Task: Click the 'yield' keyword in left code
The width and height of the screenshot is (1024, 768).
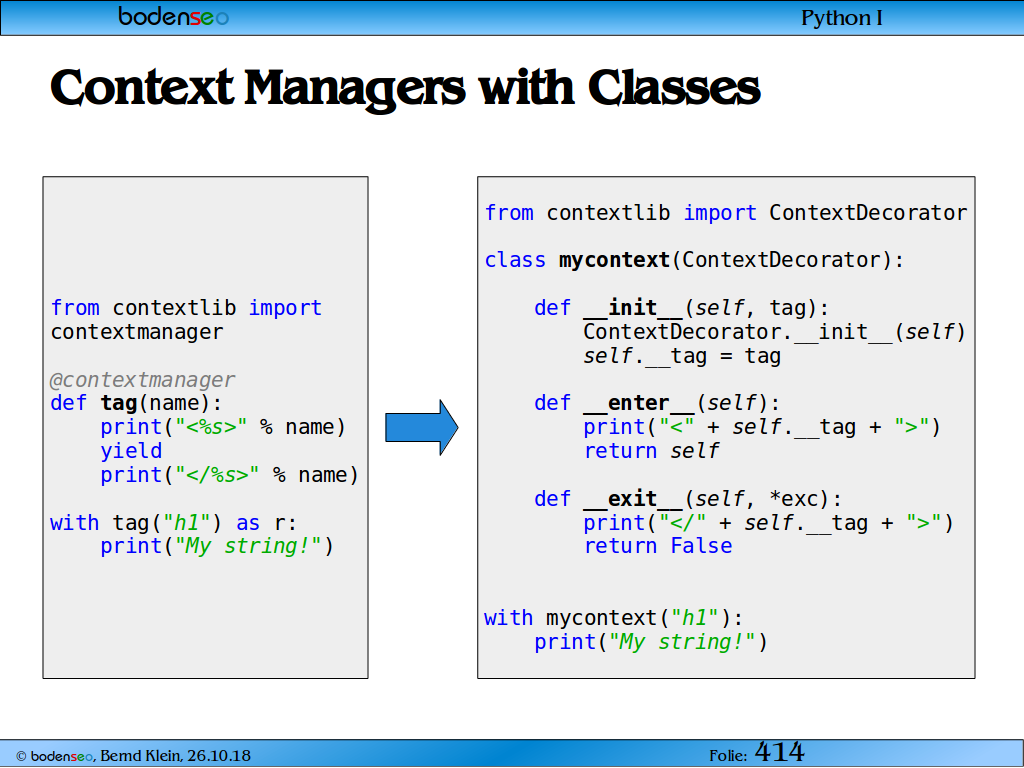Action: pyautogui.click(x=131, y=451)
